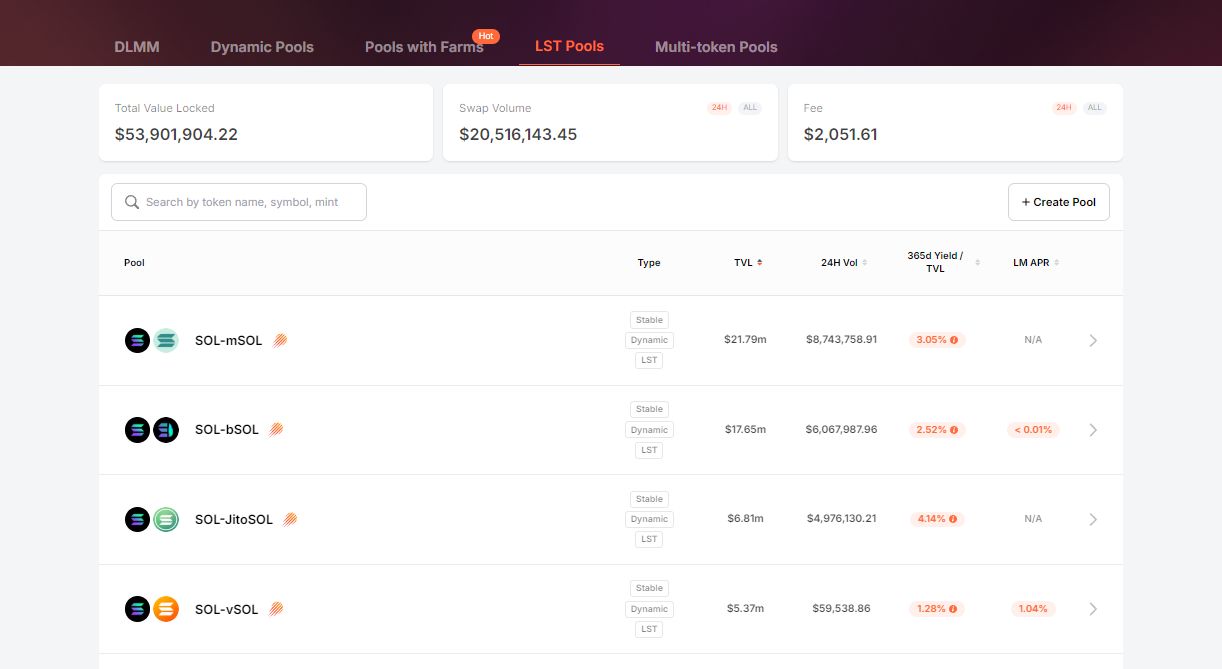Click the meteor icon beside SOL-bSOL
The width and height of the screenshot is (1222, 669).
click(276, 429)
